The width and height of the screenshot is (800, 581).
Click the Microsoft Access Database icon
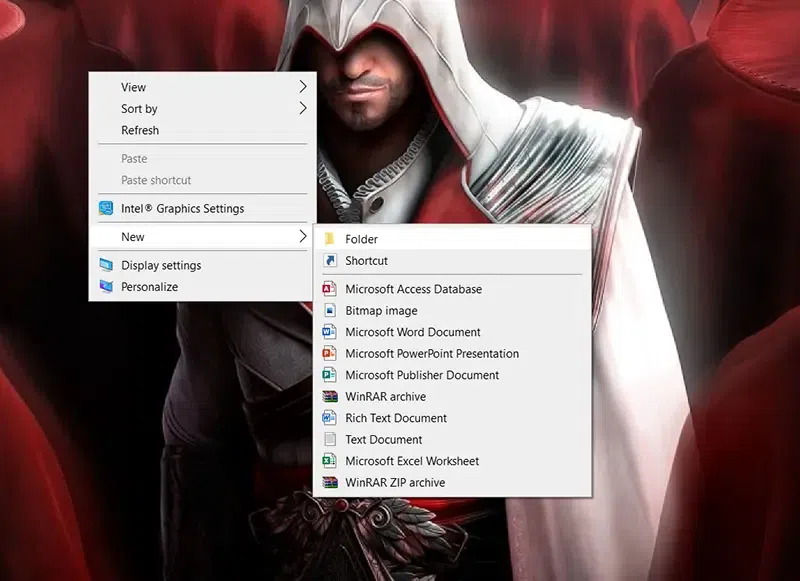[x=330, y=289]
